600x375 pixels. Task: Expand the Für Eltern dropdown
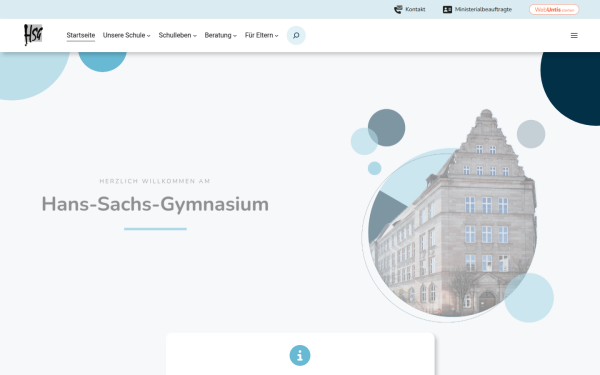click(x=262, y=35)
